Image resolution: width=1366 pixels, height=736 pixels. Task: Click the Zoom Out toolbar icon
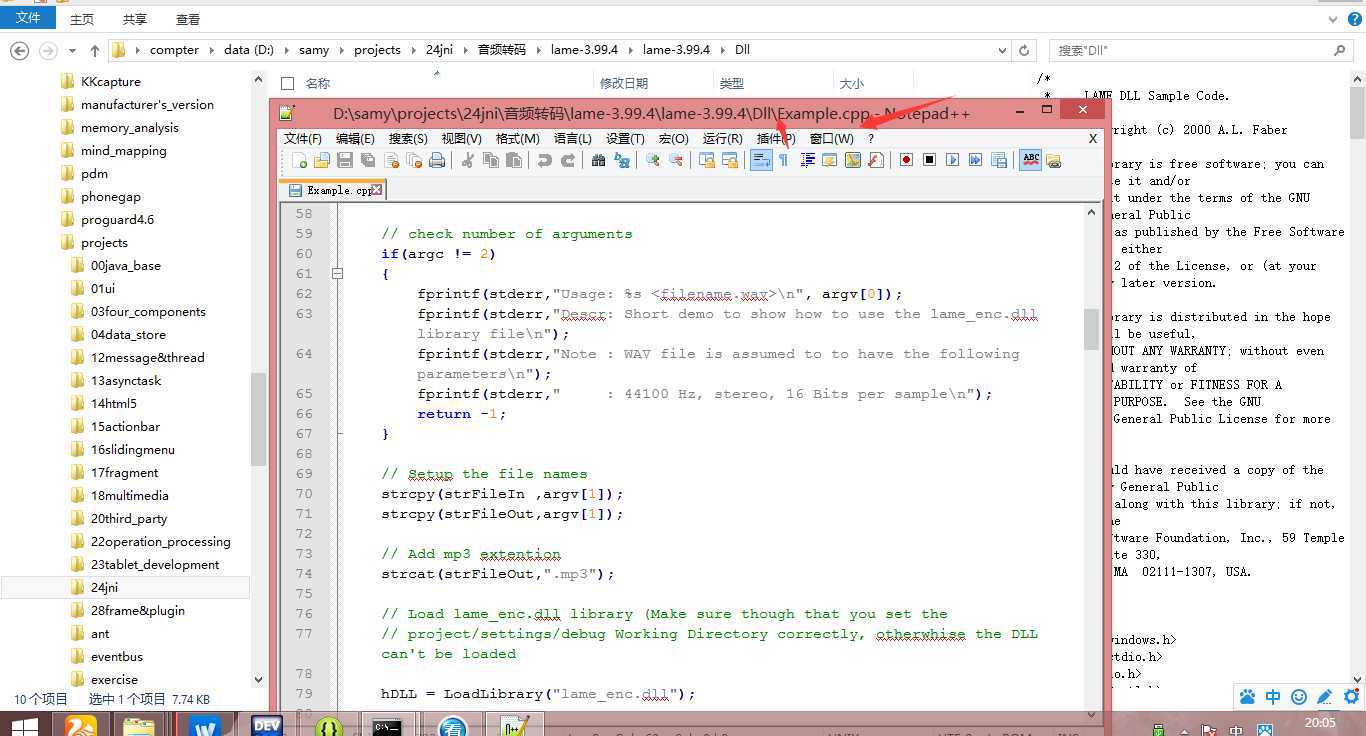click(x=675, y=160)
